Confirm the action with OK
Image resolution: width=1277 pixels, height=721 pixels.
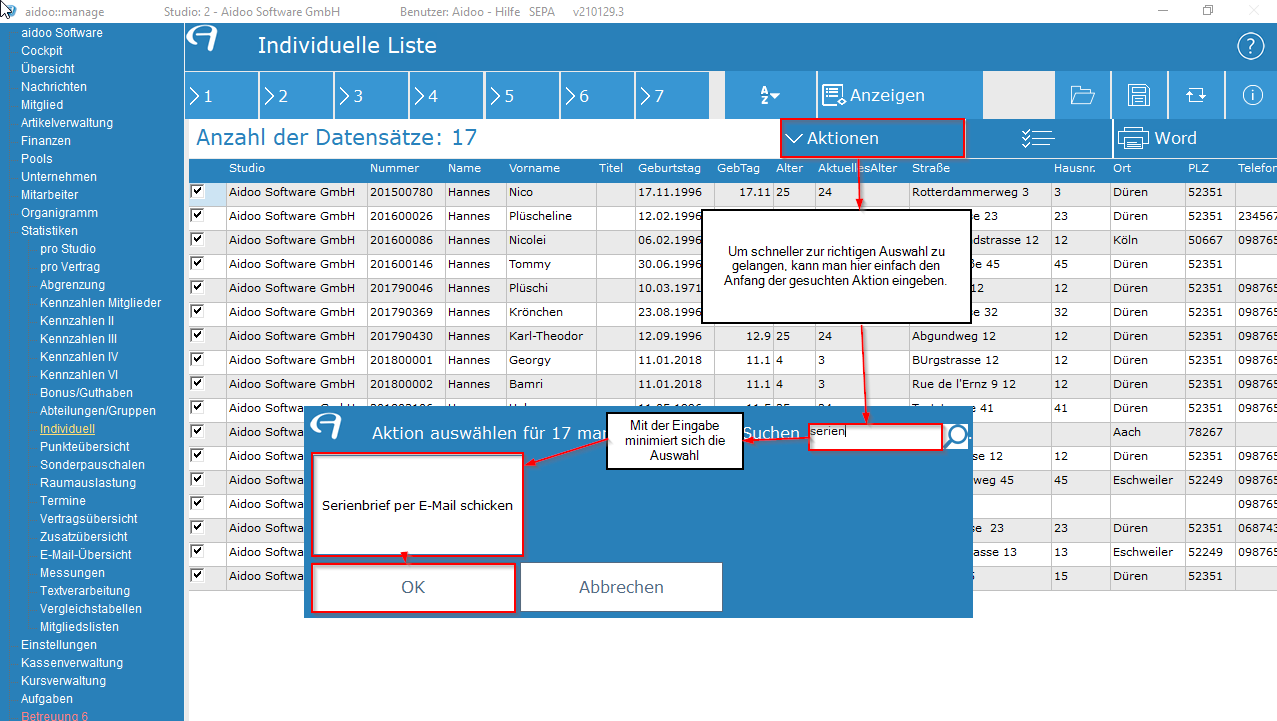413,587
